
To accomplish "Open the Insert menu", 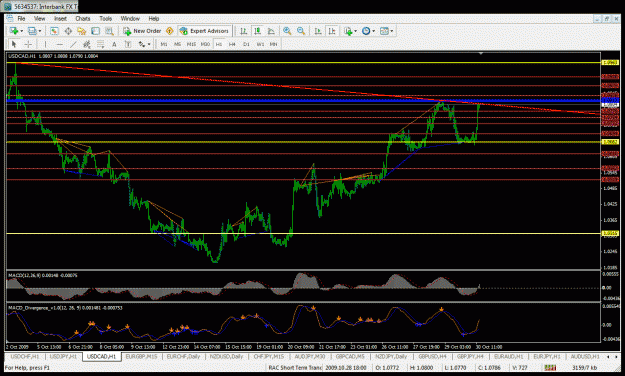I will point(60,18).
